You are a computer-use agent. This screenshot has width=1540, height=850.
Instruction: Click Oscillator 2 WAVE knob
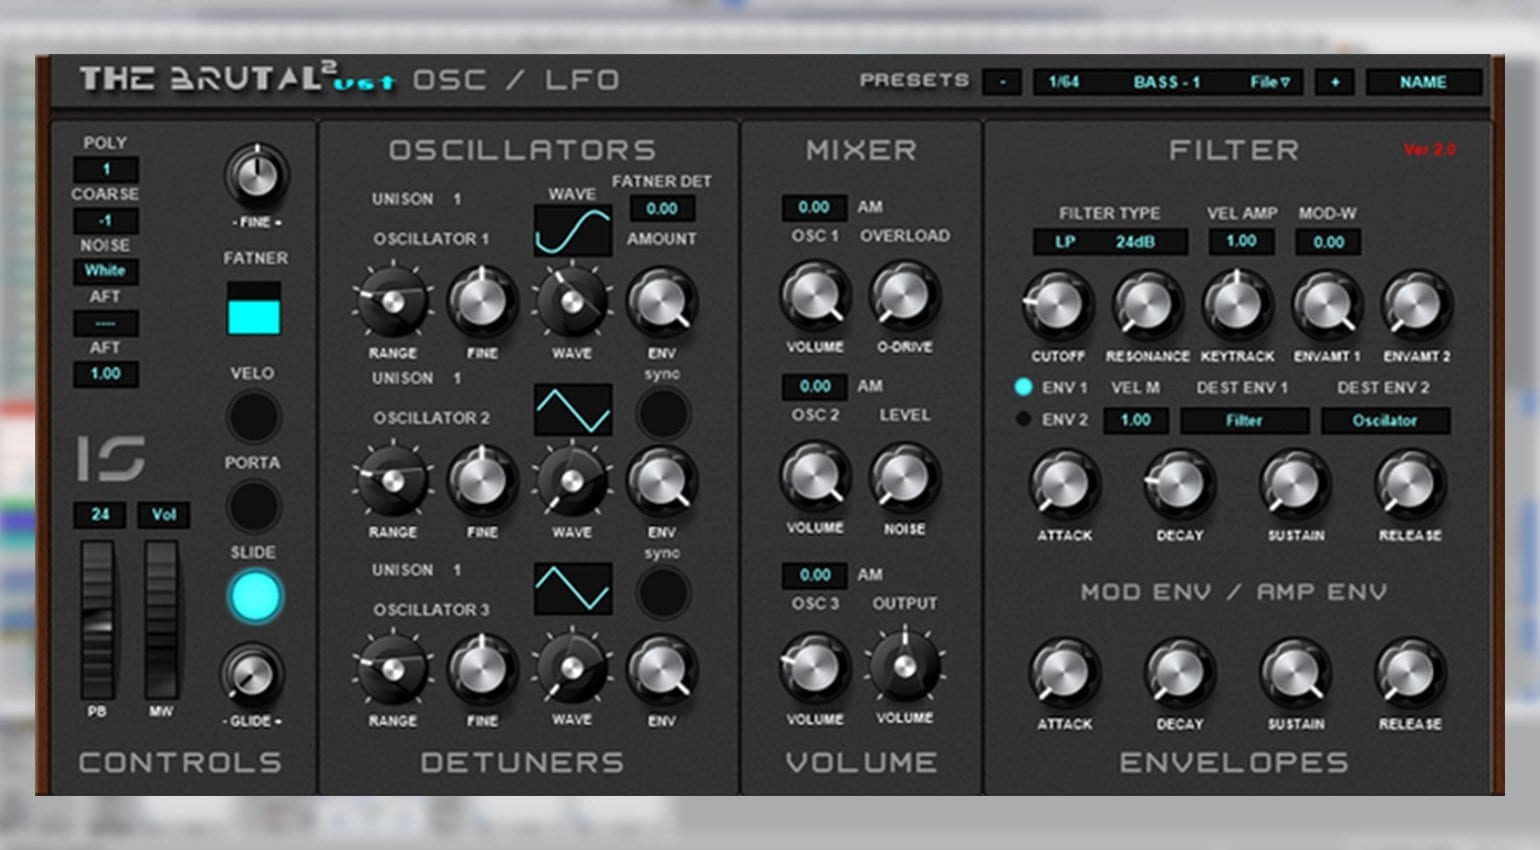[x=572, y=481]
